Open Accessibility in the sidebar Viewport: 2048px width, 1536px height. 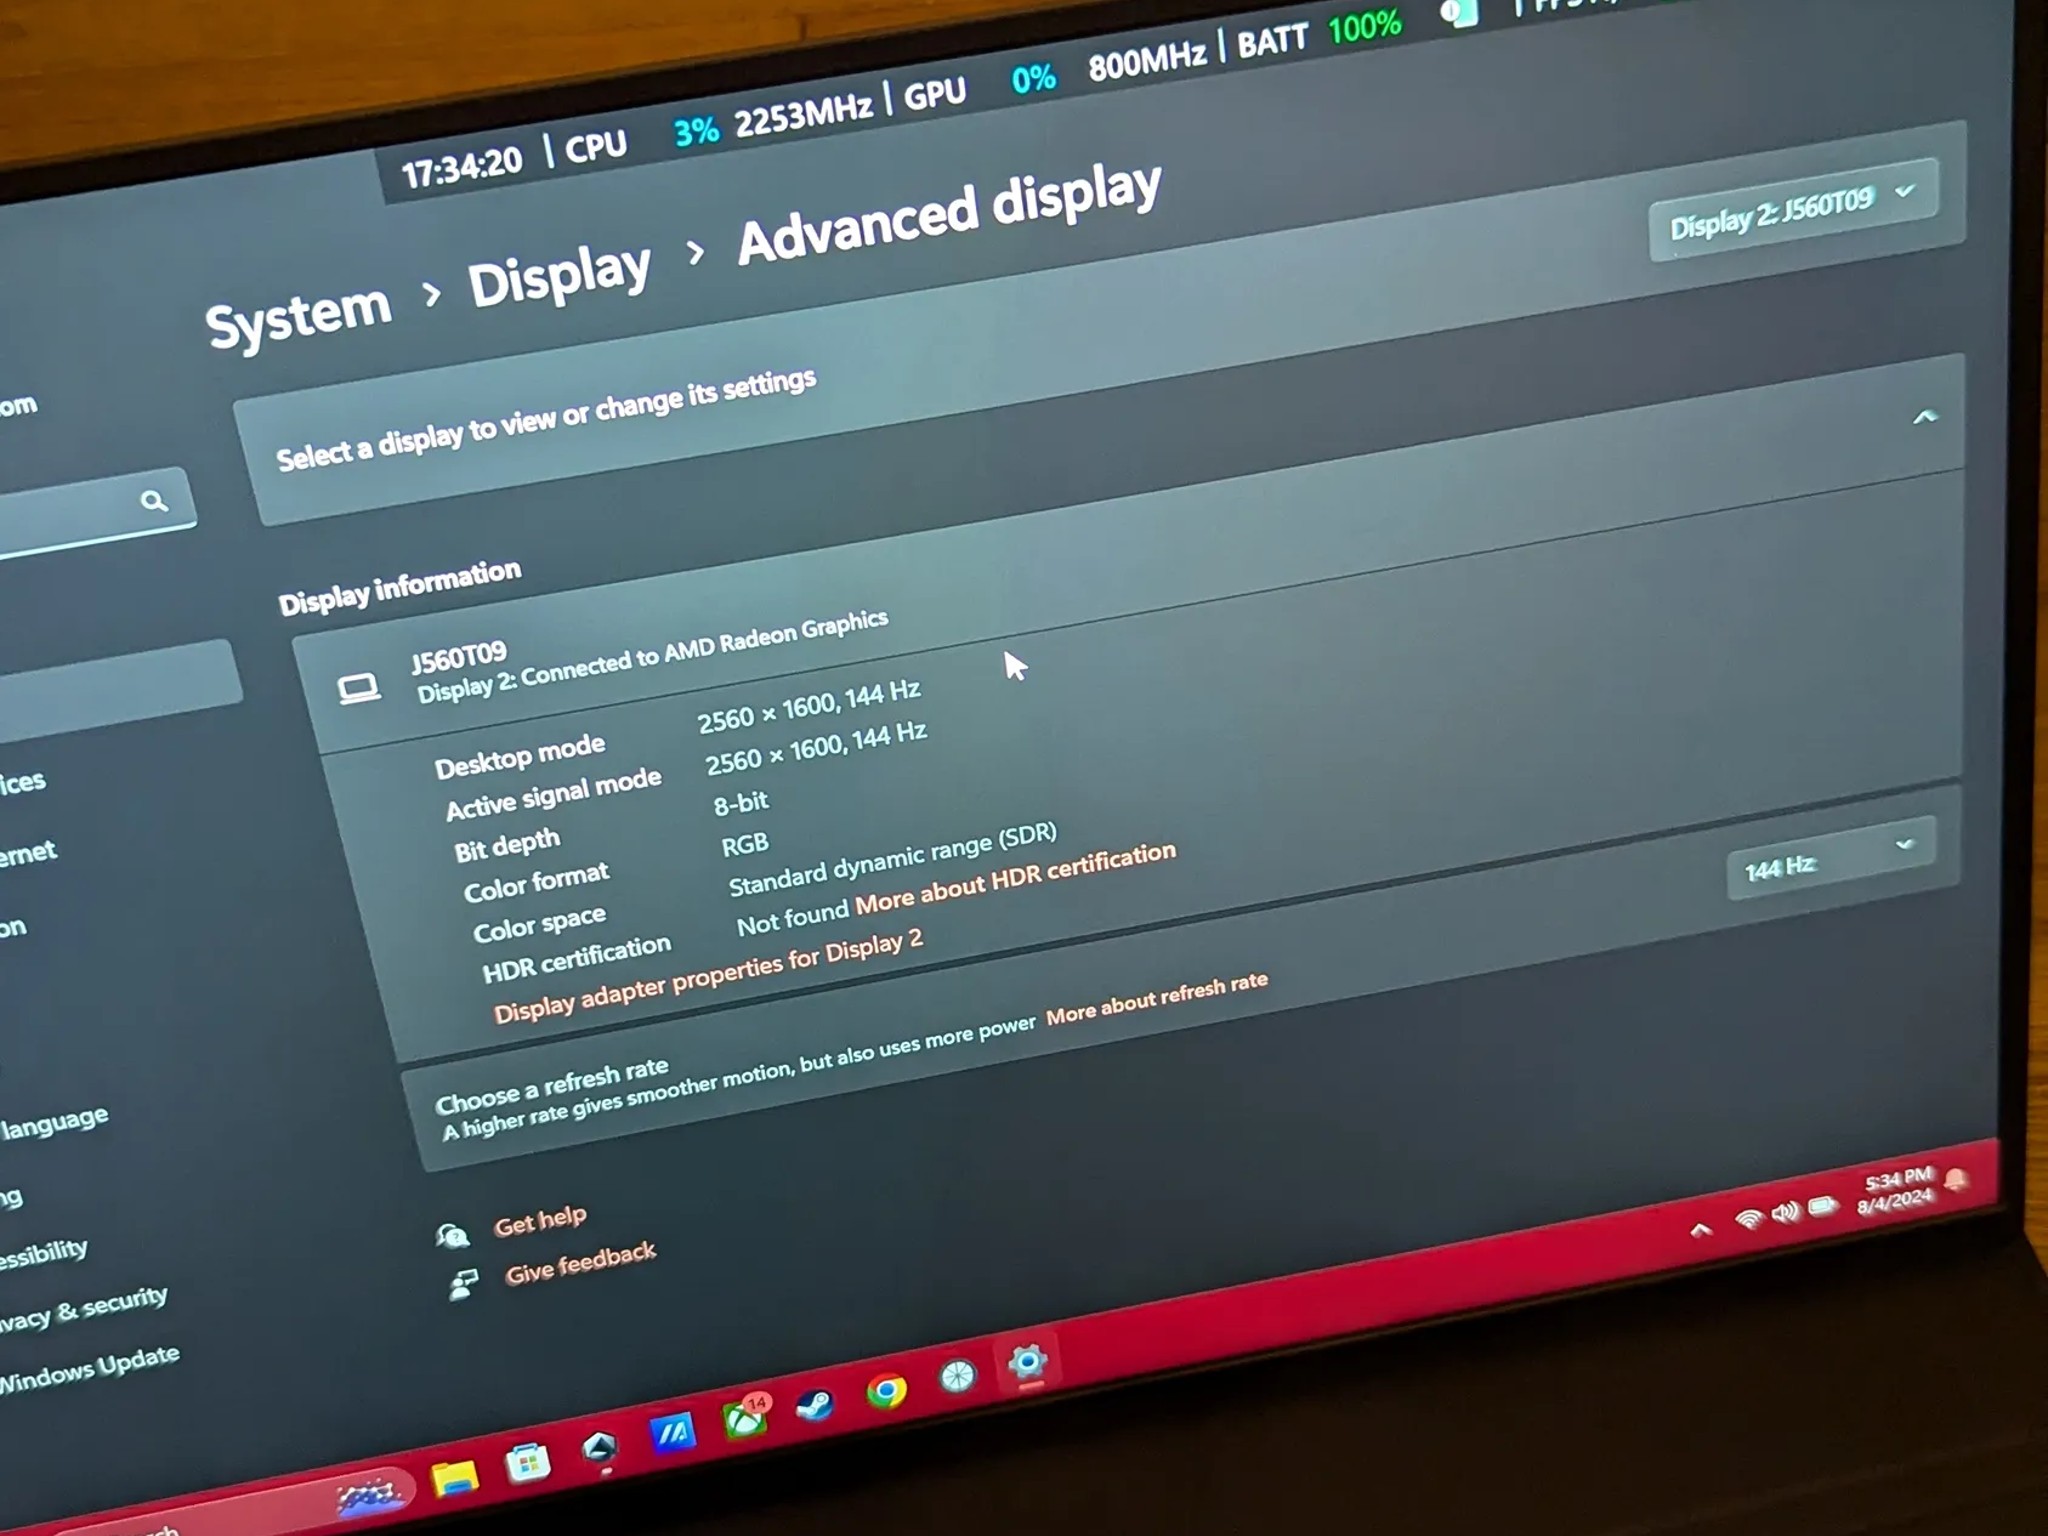43,1253
